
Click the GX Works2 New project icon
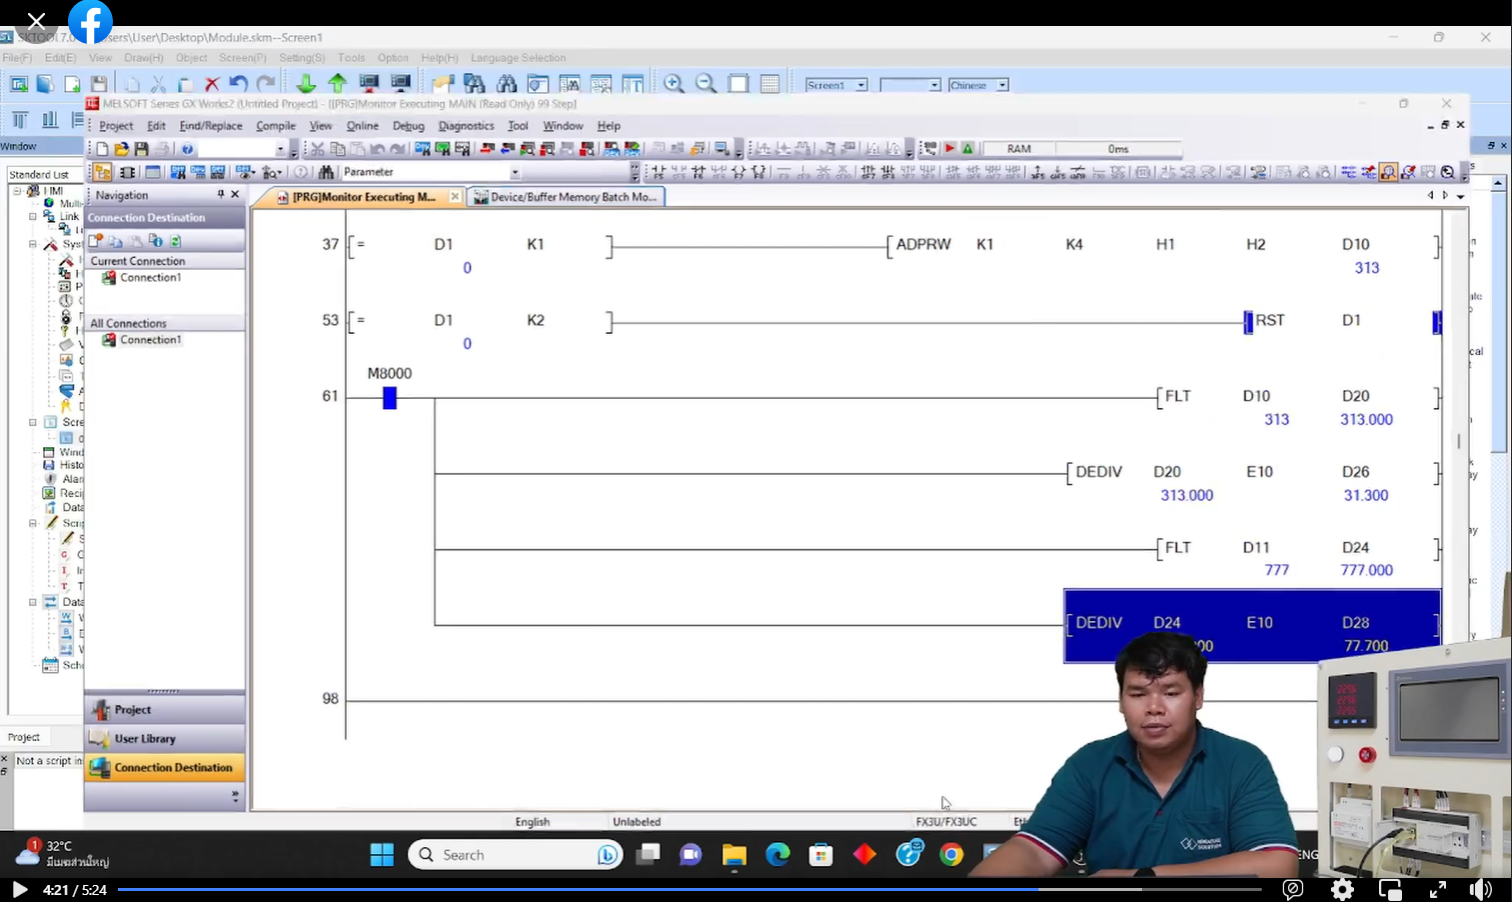click(102, 149)
